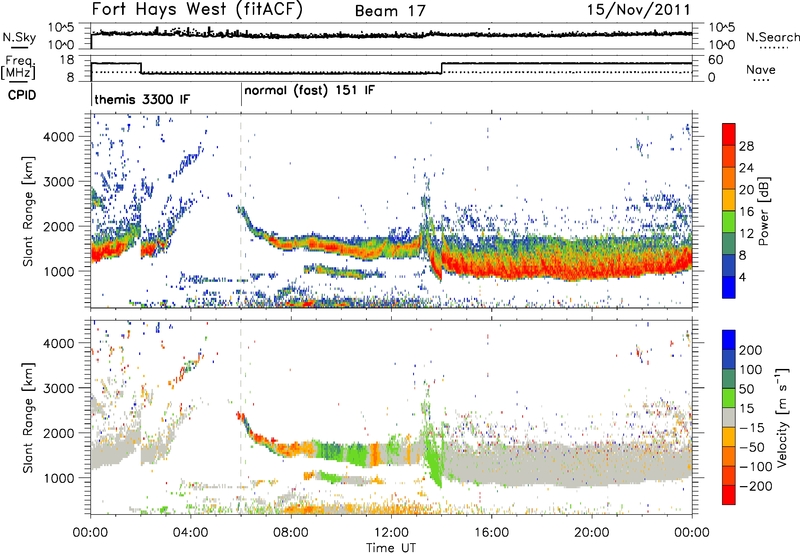
Task: Click the green velocity burst near 13:30 UT
Action: [434, 454]
